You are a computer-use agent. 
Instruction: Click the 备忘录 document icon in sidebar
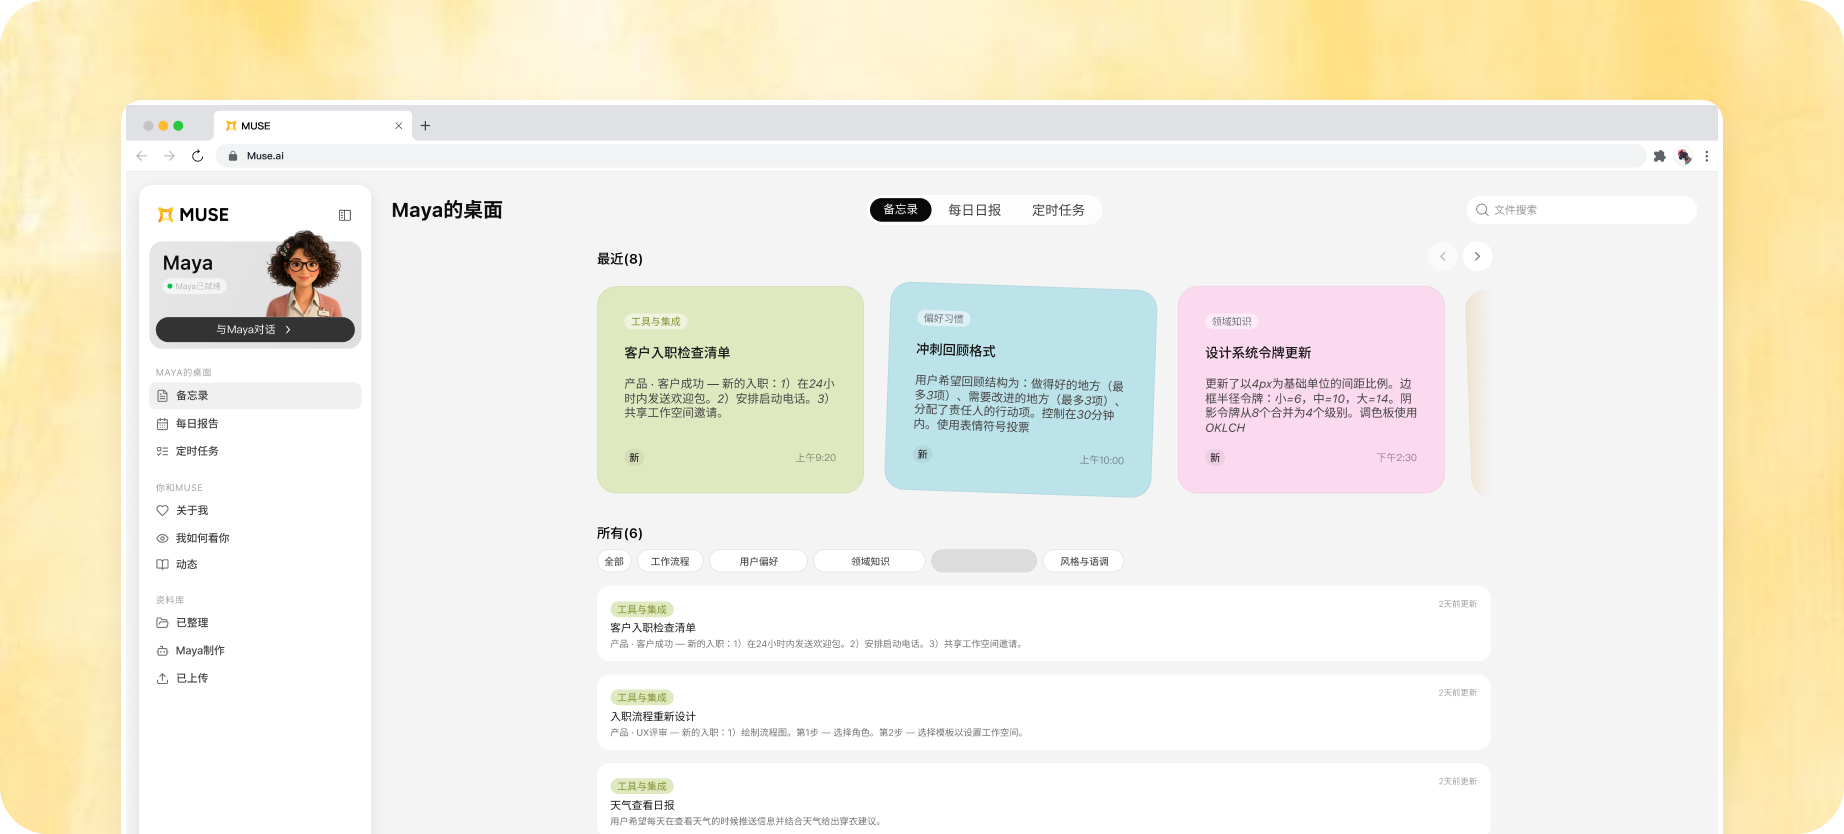pos(162,396)
